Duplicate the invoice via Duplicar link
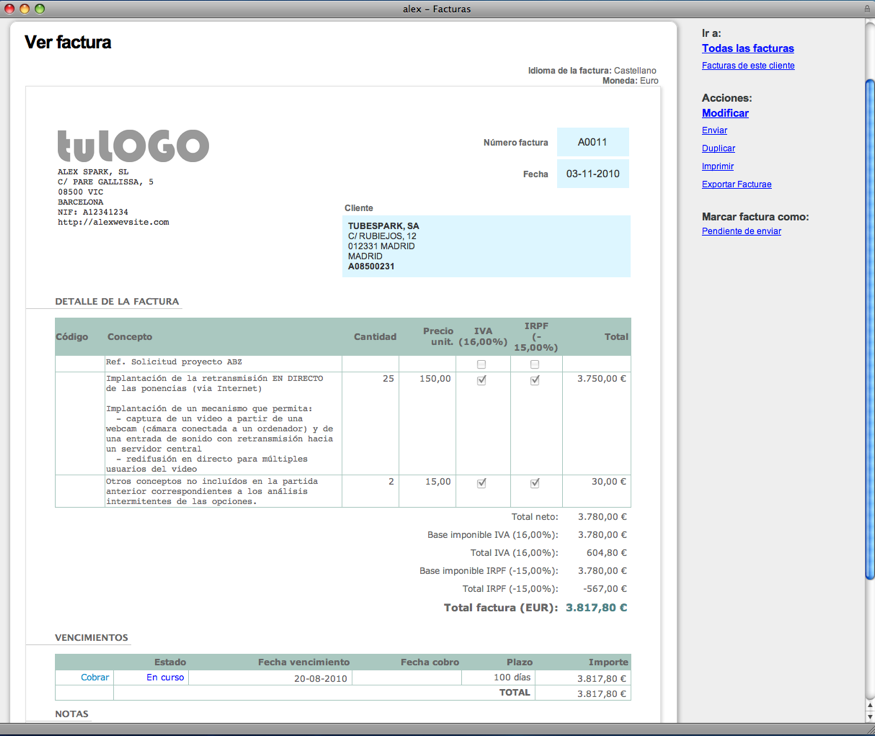The height and width of the screenshot is (736, 875). tap(718, 149)
